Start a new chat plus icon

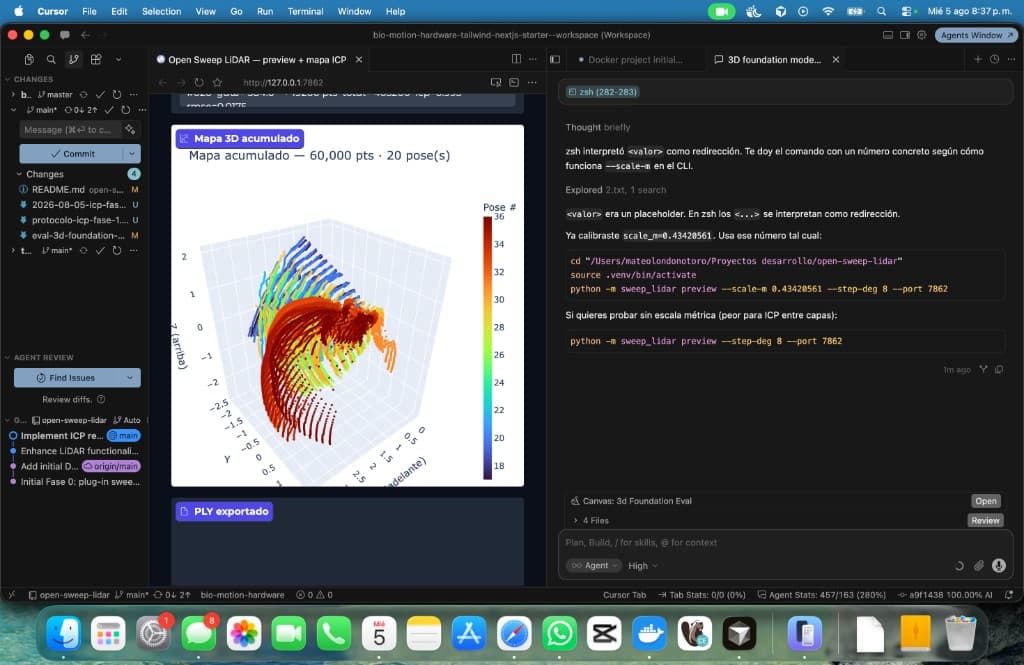[x=978, y=59]
